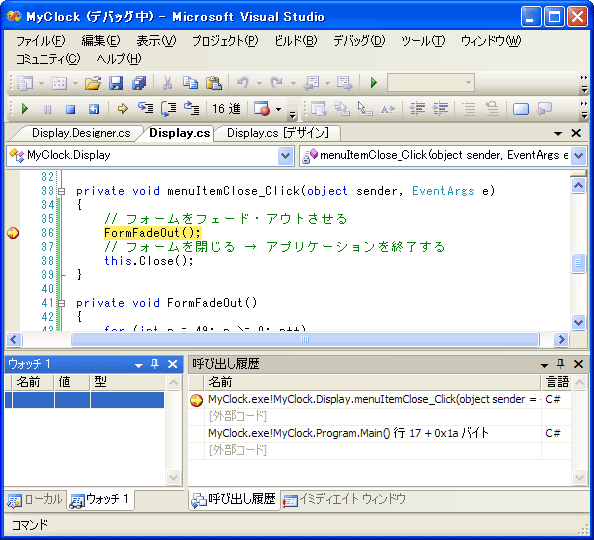Close the active document with the X button
Image resolution: width=594 pixels, height=540 pixels.
(576, 133)
